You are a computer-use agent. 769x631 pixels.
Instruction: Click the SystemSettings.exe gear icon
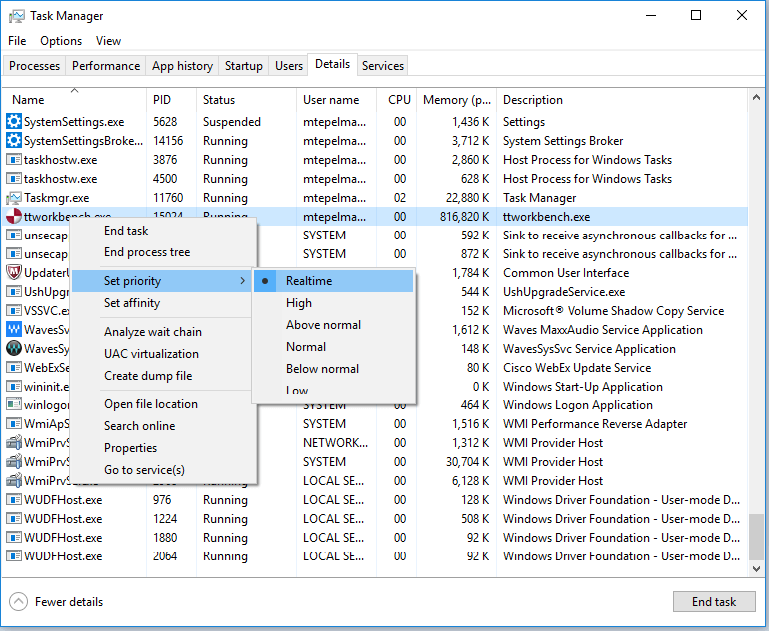click(14, 121)
